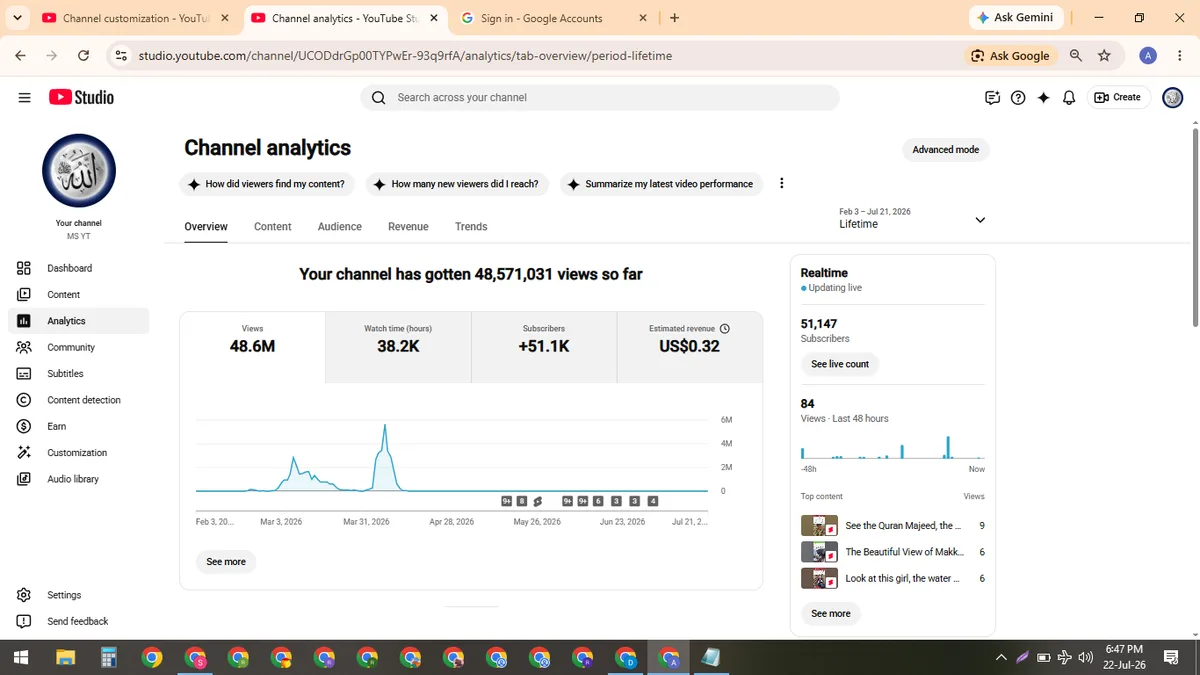Viewport: 1200px width, 675px height.
Task: Select the Subscribers metric card
Action: pyautogui.click(x=544, y=347)
